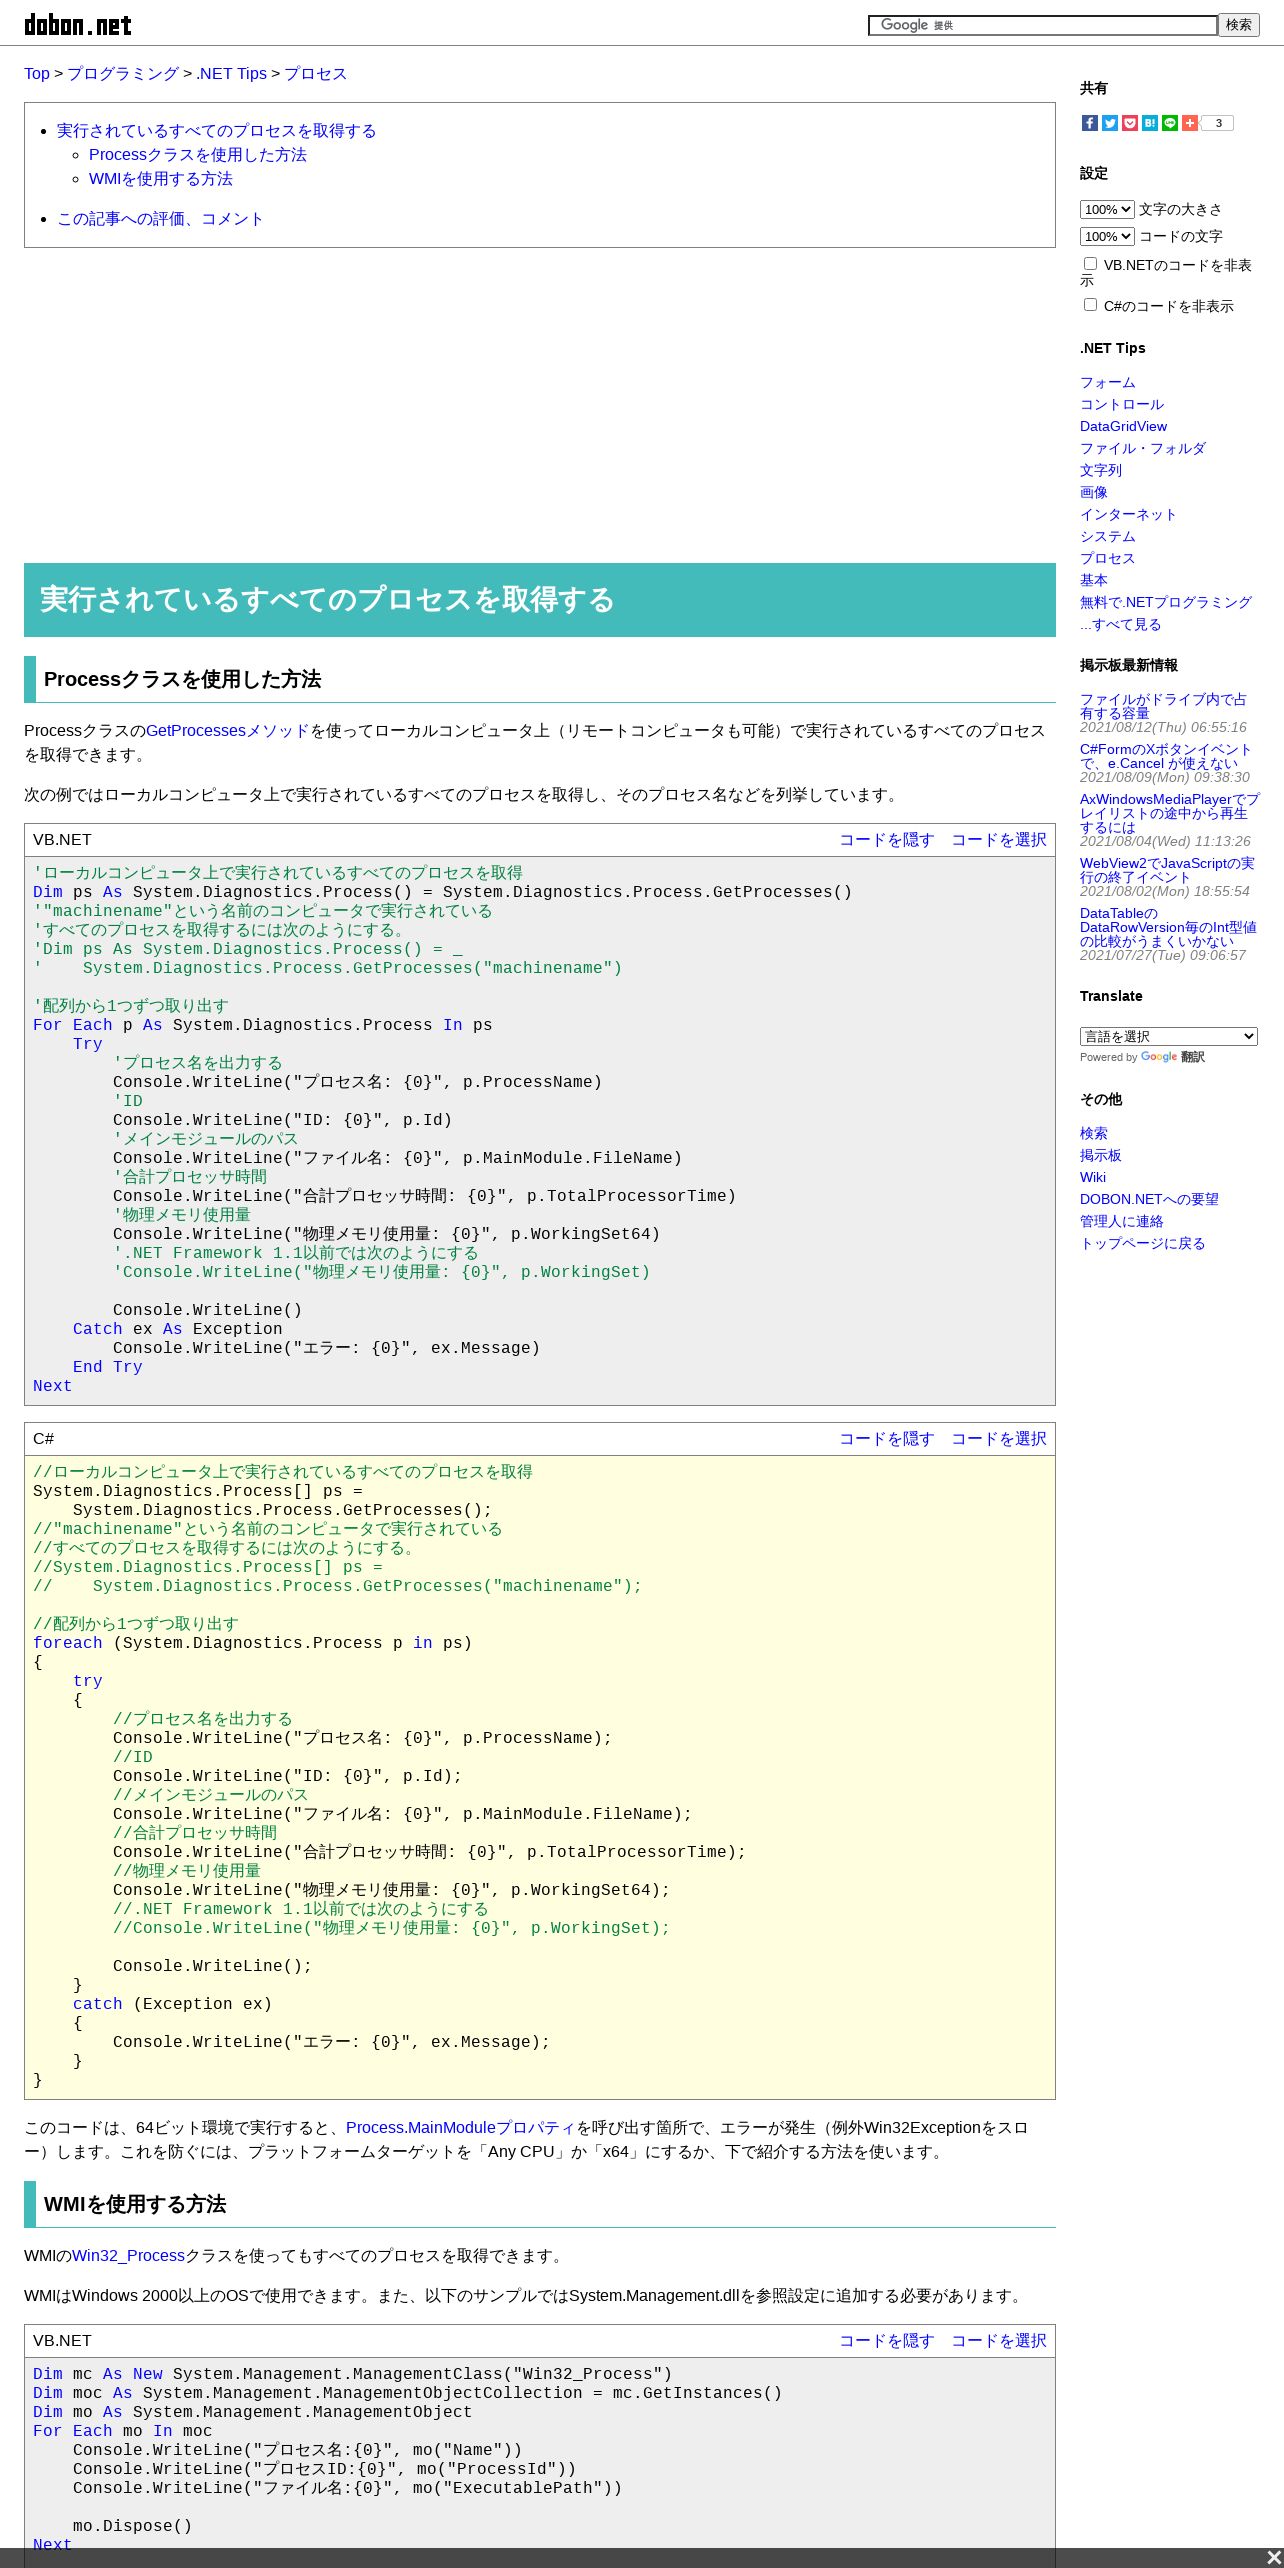The height and width of the screenshot is (2568, 1284).
Task: Click the Powered by Google 翻訳 logo
Action: 1172,1057
